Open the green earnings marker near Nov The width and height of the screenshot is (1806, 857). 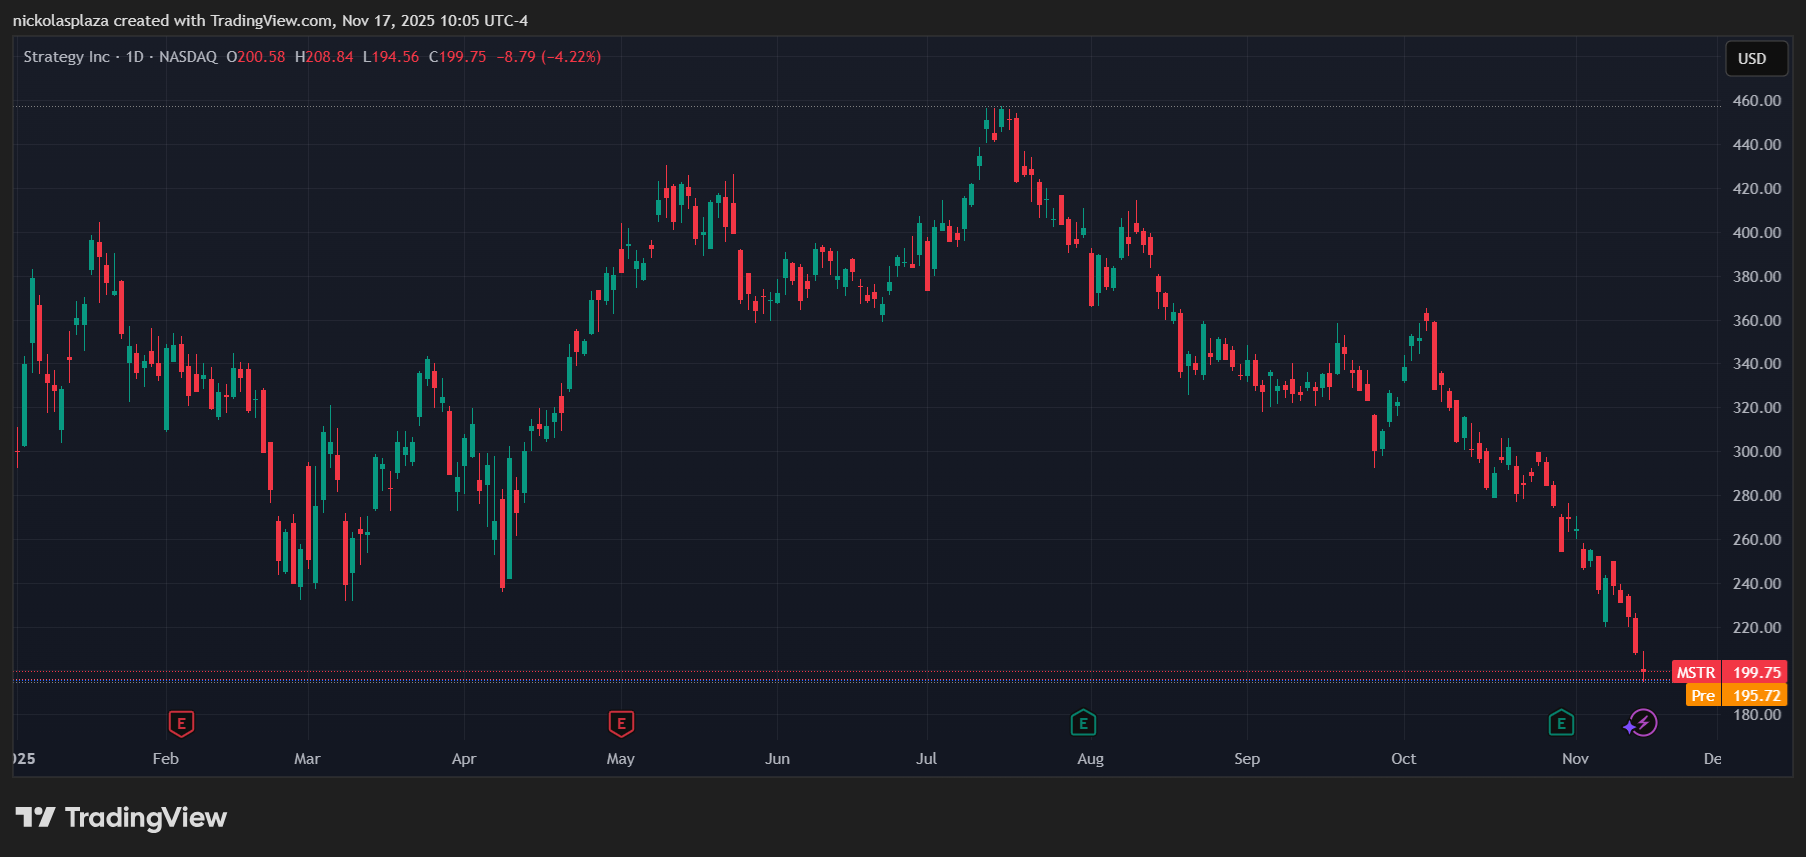[1561, 723]
